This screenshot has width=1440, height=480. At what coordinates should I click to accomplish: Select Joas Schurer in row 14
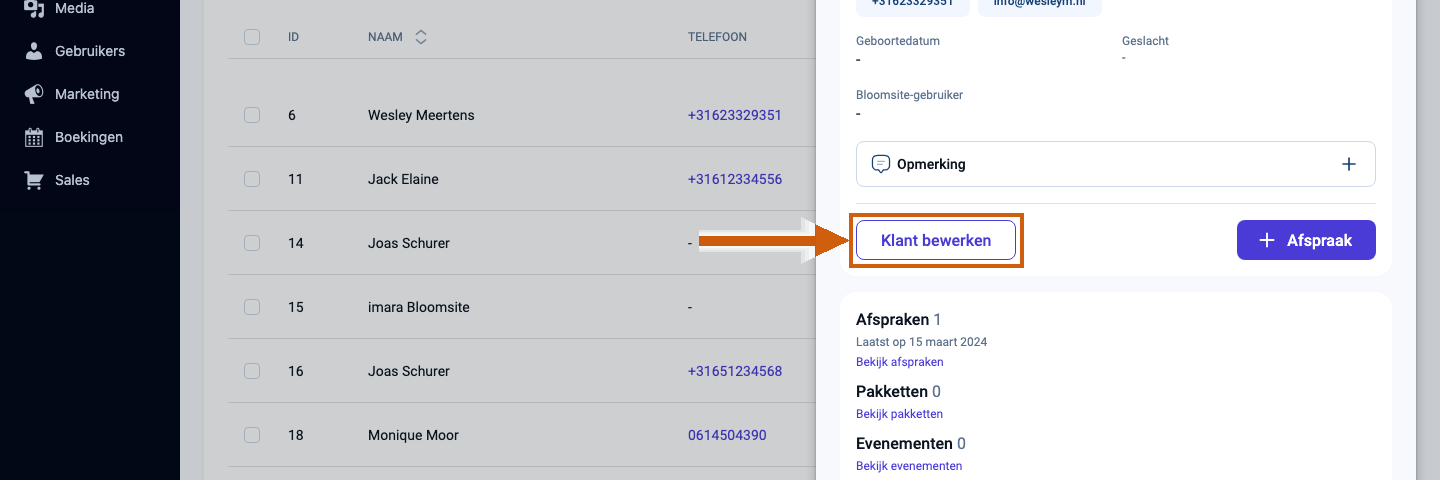pos(409,243)
